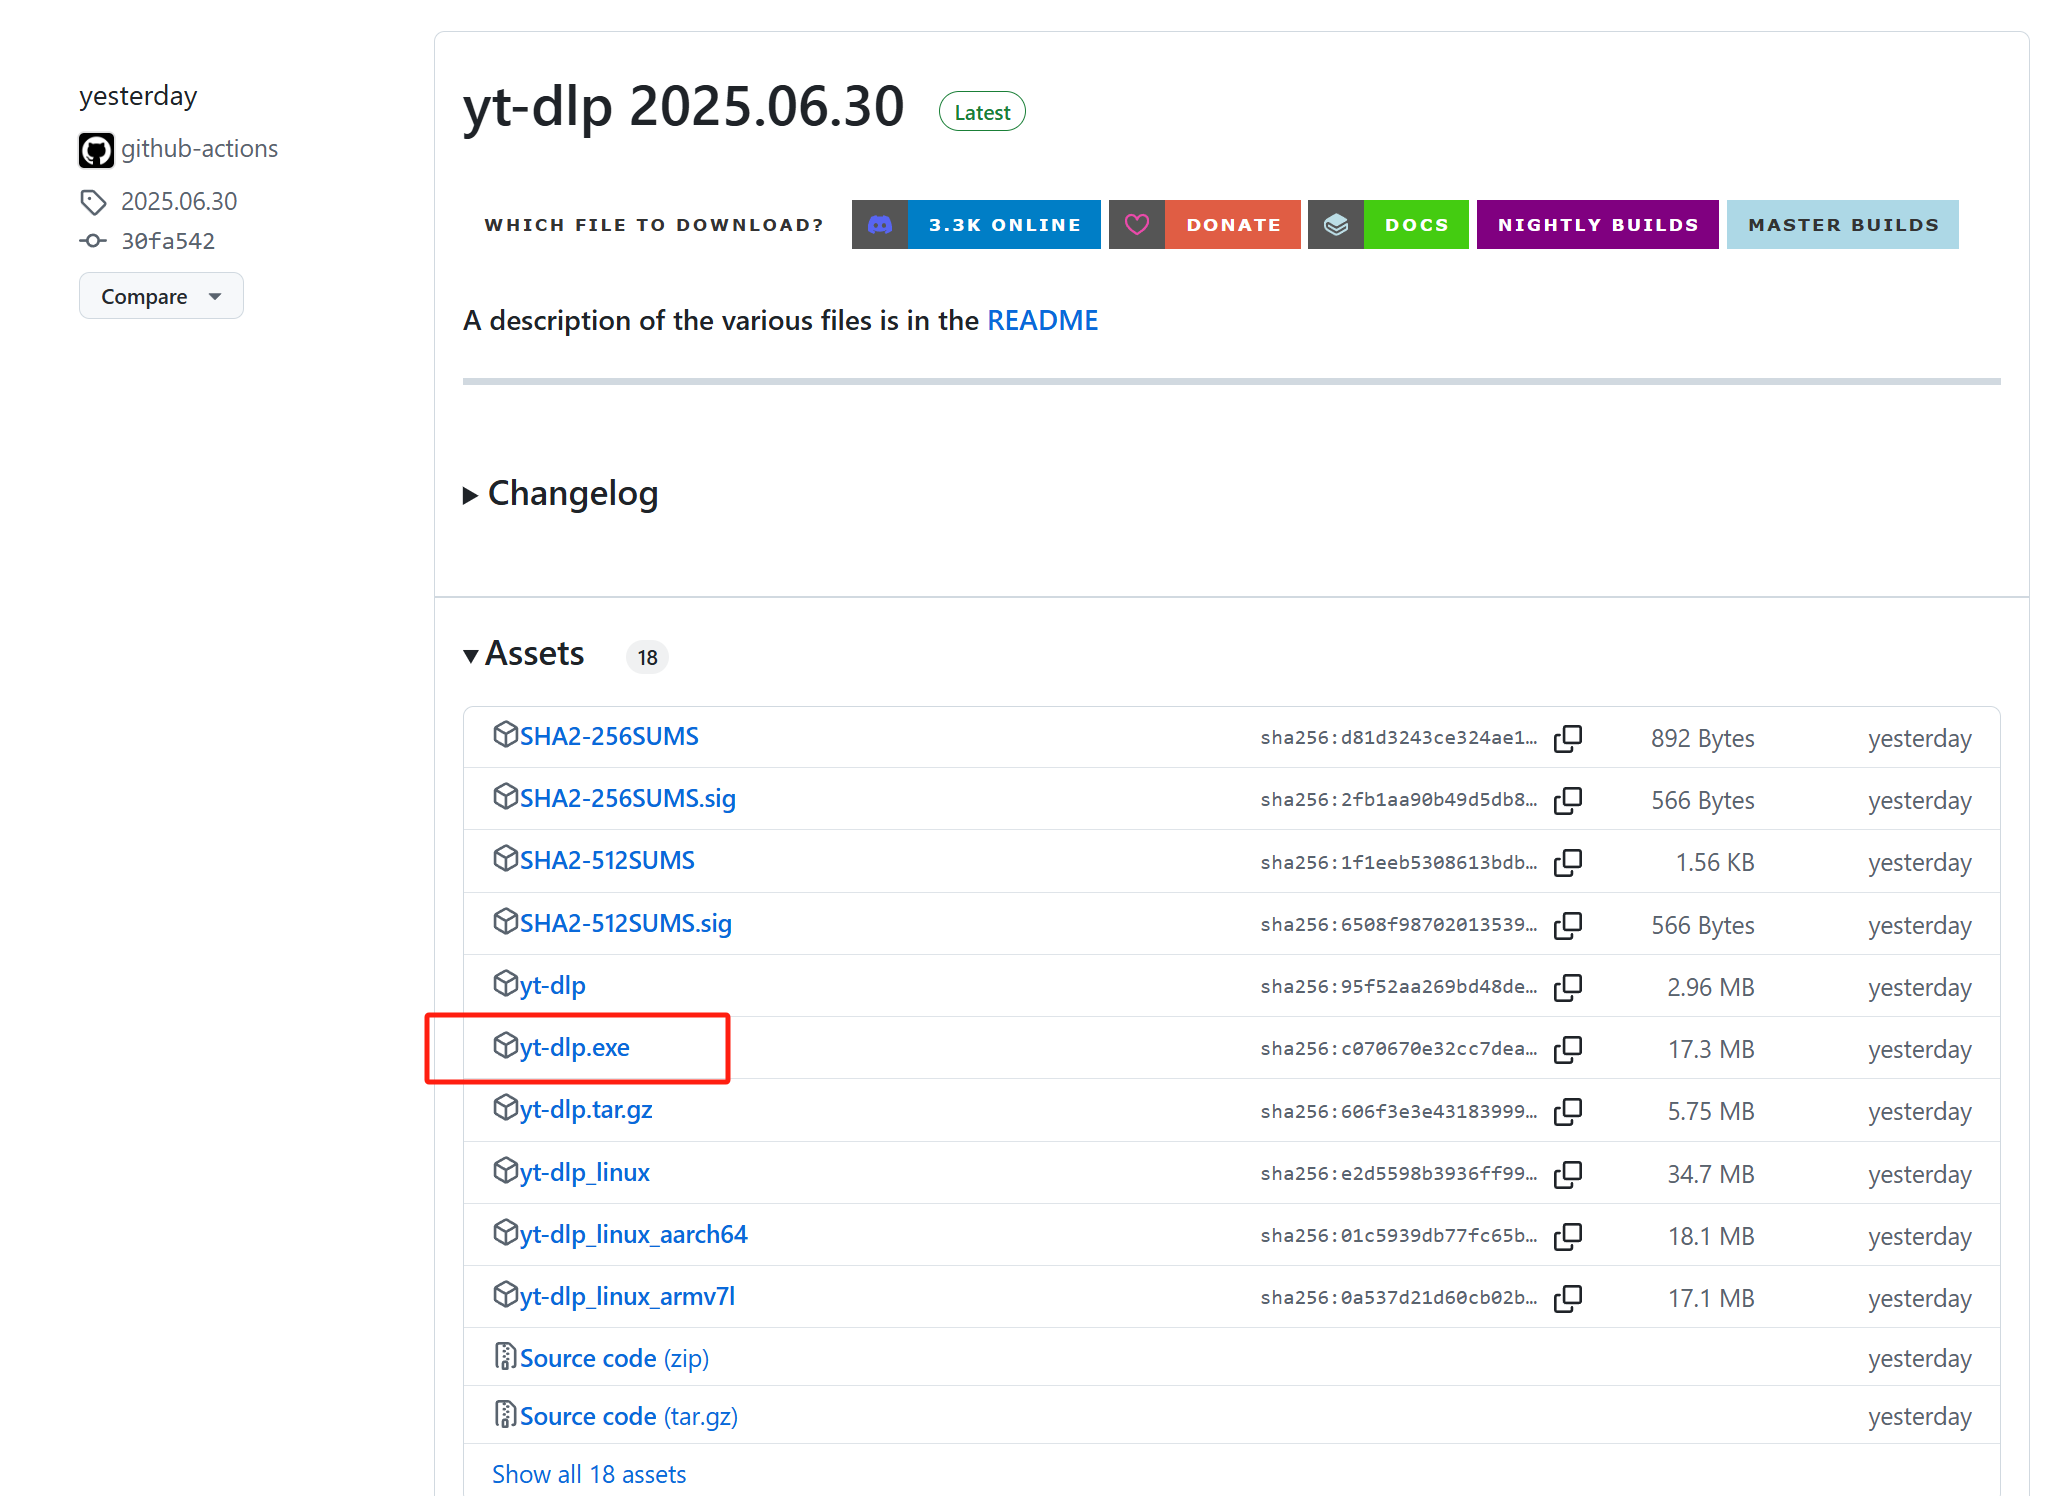The width and height of the screenshot is (2059, 1496).
Task: Download Source code (zip)
Action: pyautogui.click(x=613, y=1359)
